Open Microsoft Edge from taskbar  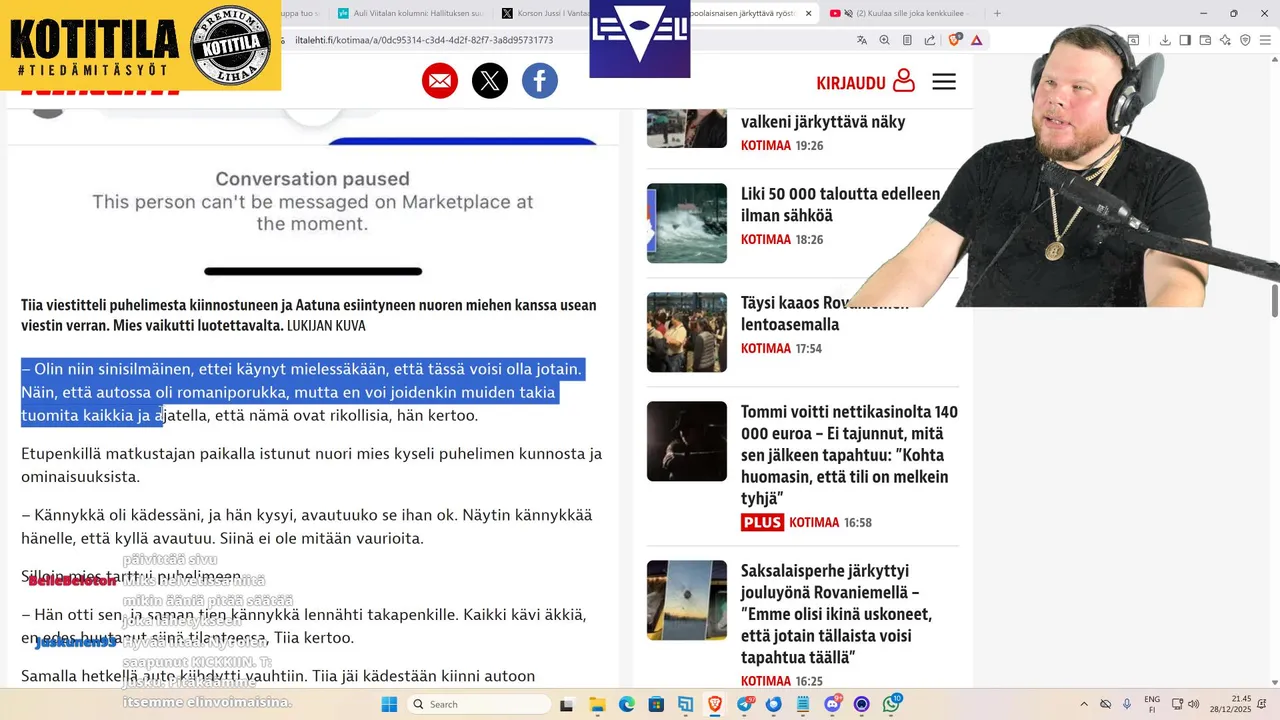coord(626,704)
